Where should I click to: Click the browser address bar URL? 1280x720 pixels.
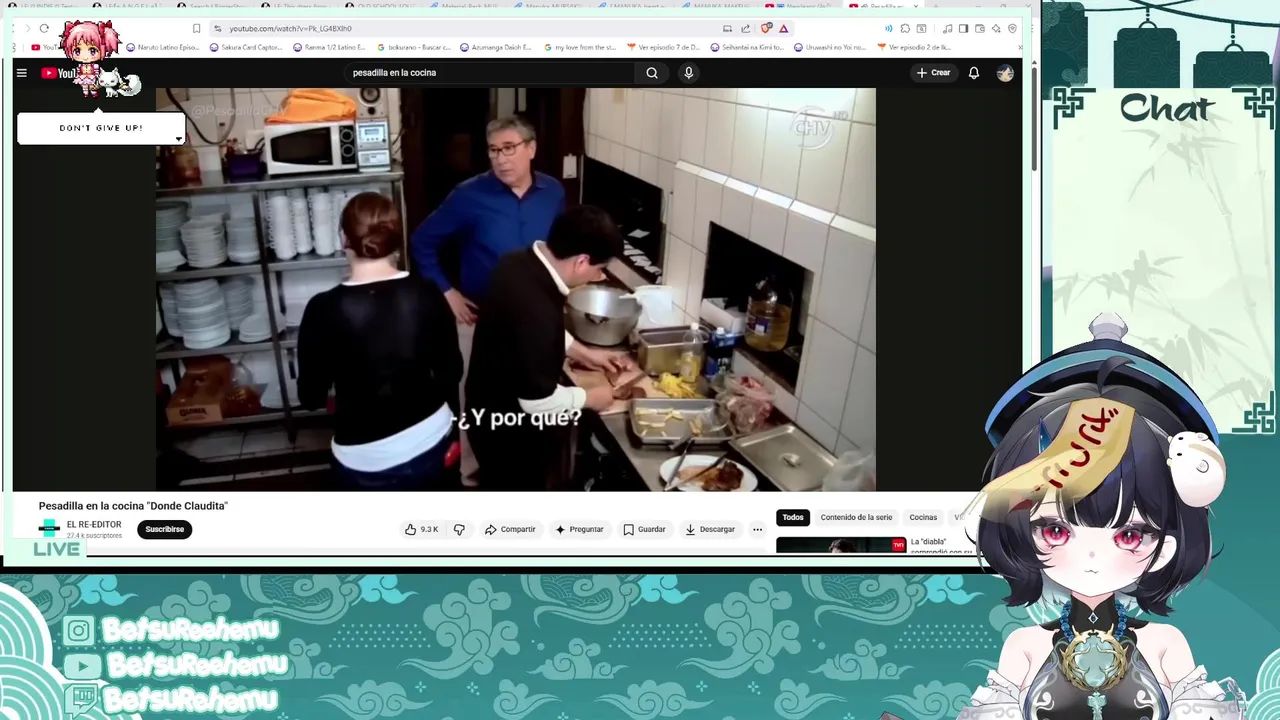click(x=290, y=28)
